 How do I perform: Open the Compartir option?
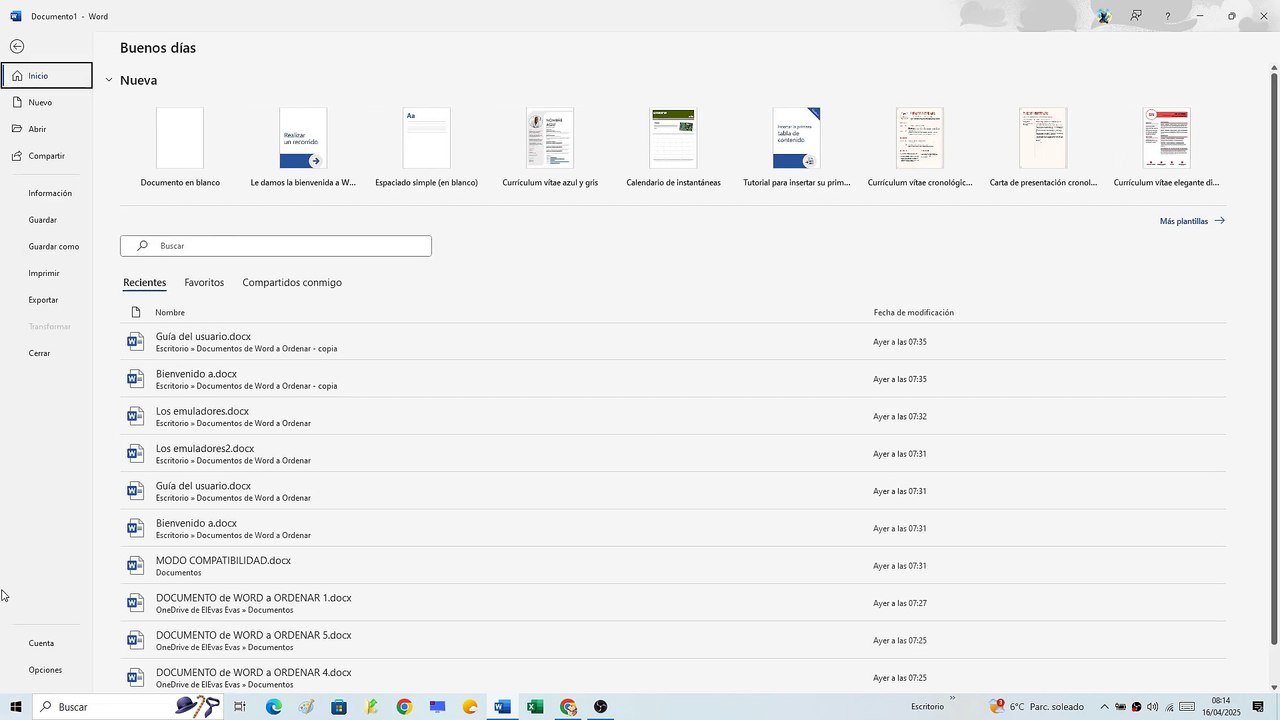(x=47, y=156)
